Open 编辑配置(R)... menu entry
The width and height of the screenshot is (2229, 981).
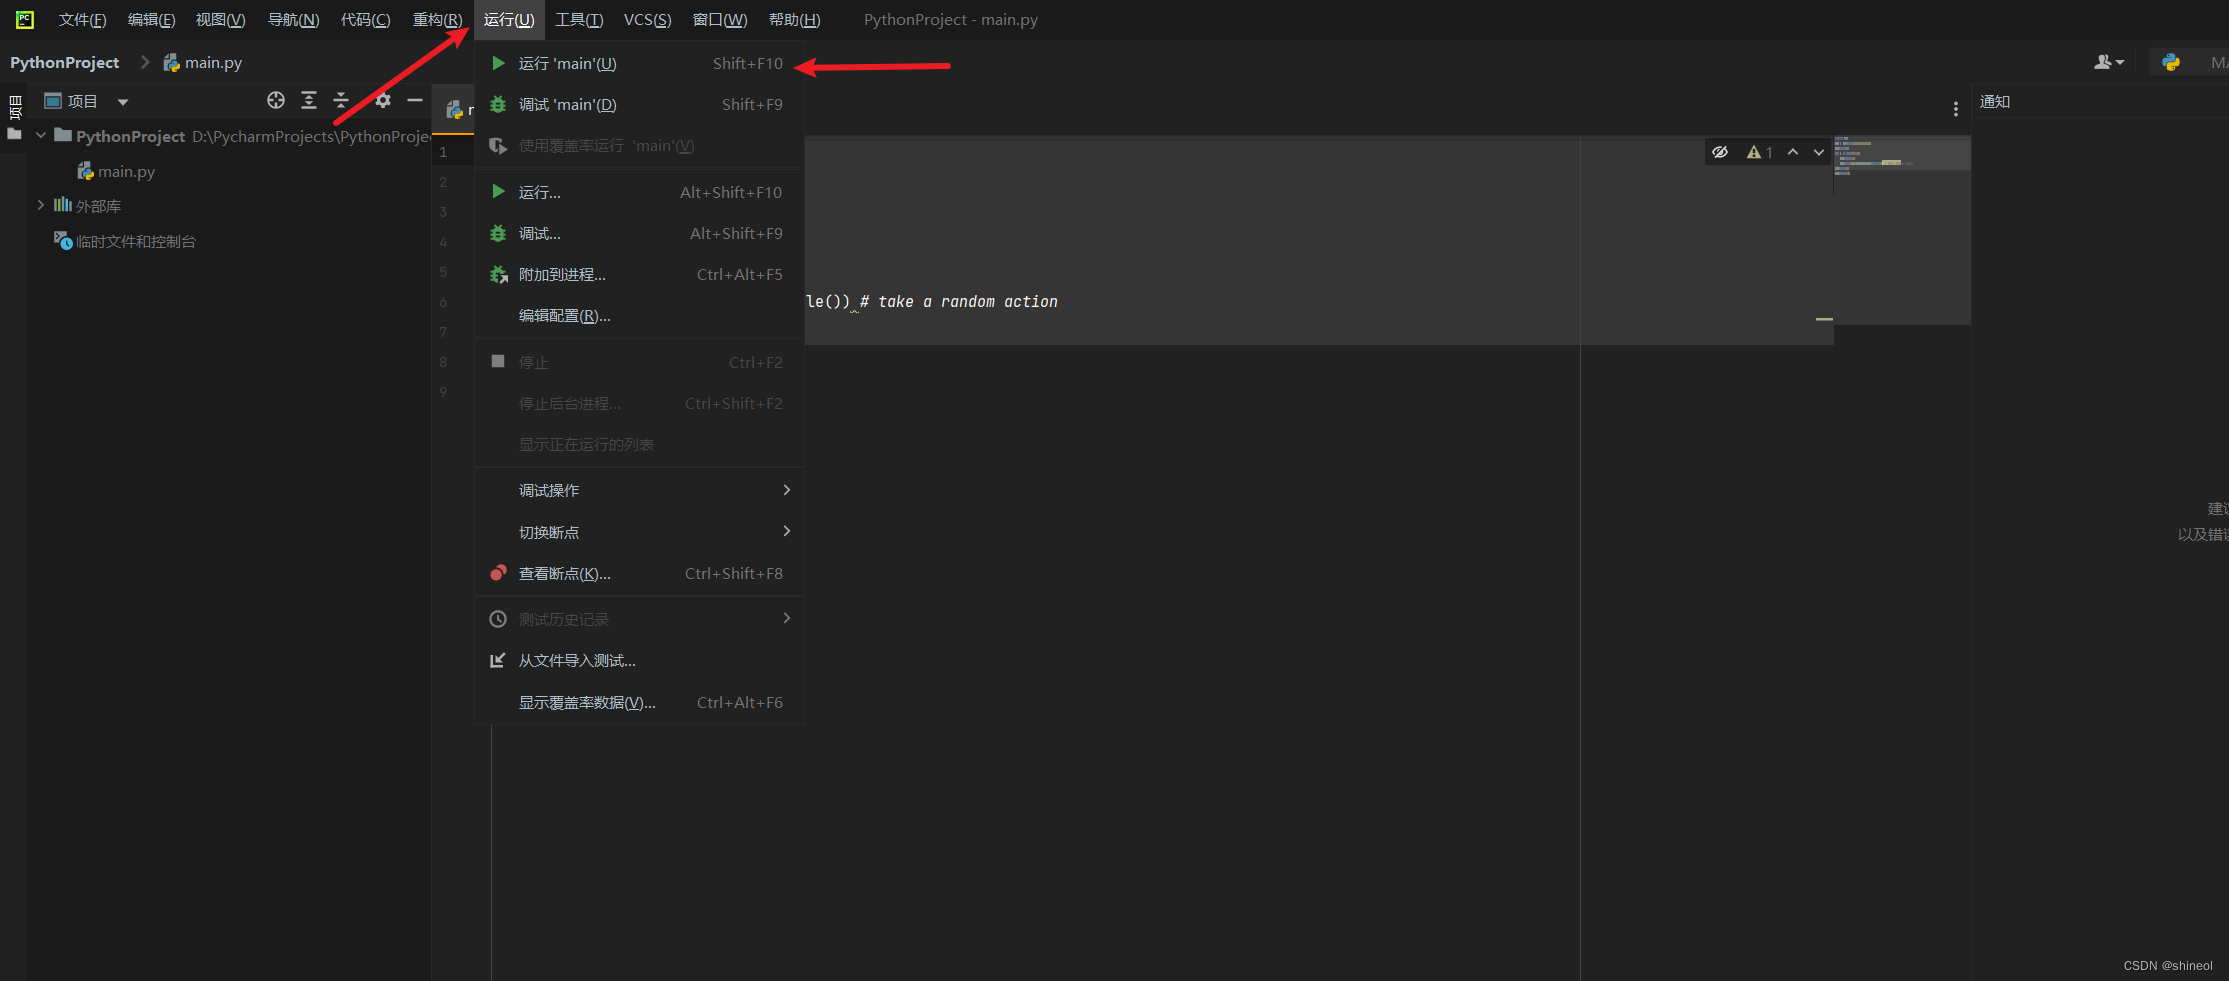(x=639, y=315)
